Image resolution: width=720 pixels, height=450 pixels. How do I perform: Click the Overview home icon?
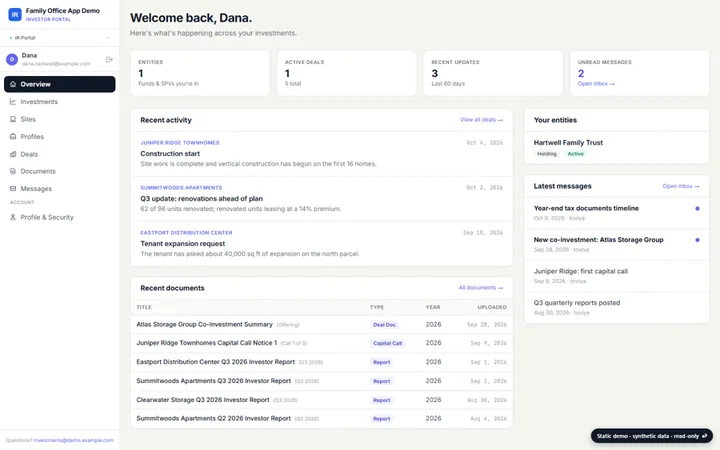[13, 84]
